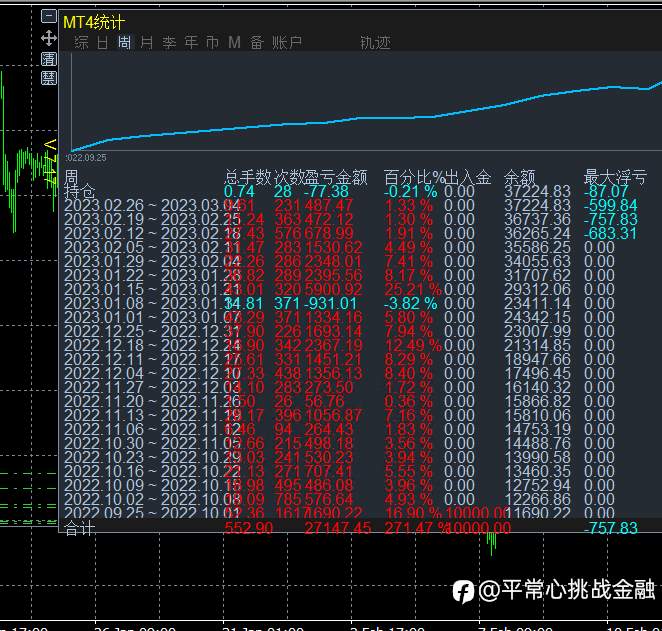Select the 持仓 open positions row
Viewport: 662px width, 631px height.
pyautogui.click(x=80, y=192)
